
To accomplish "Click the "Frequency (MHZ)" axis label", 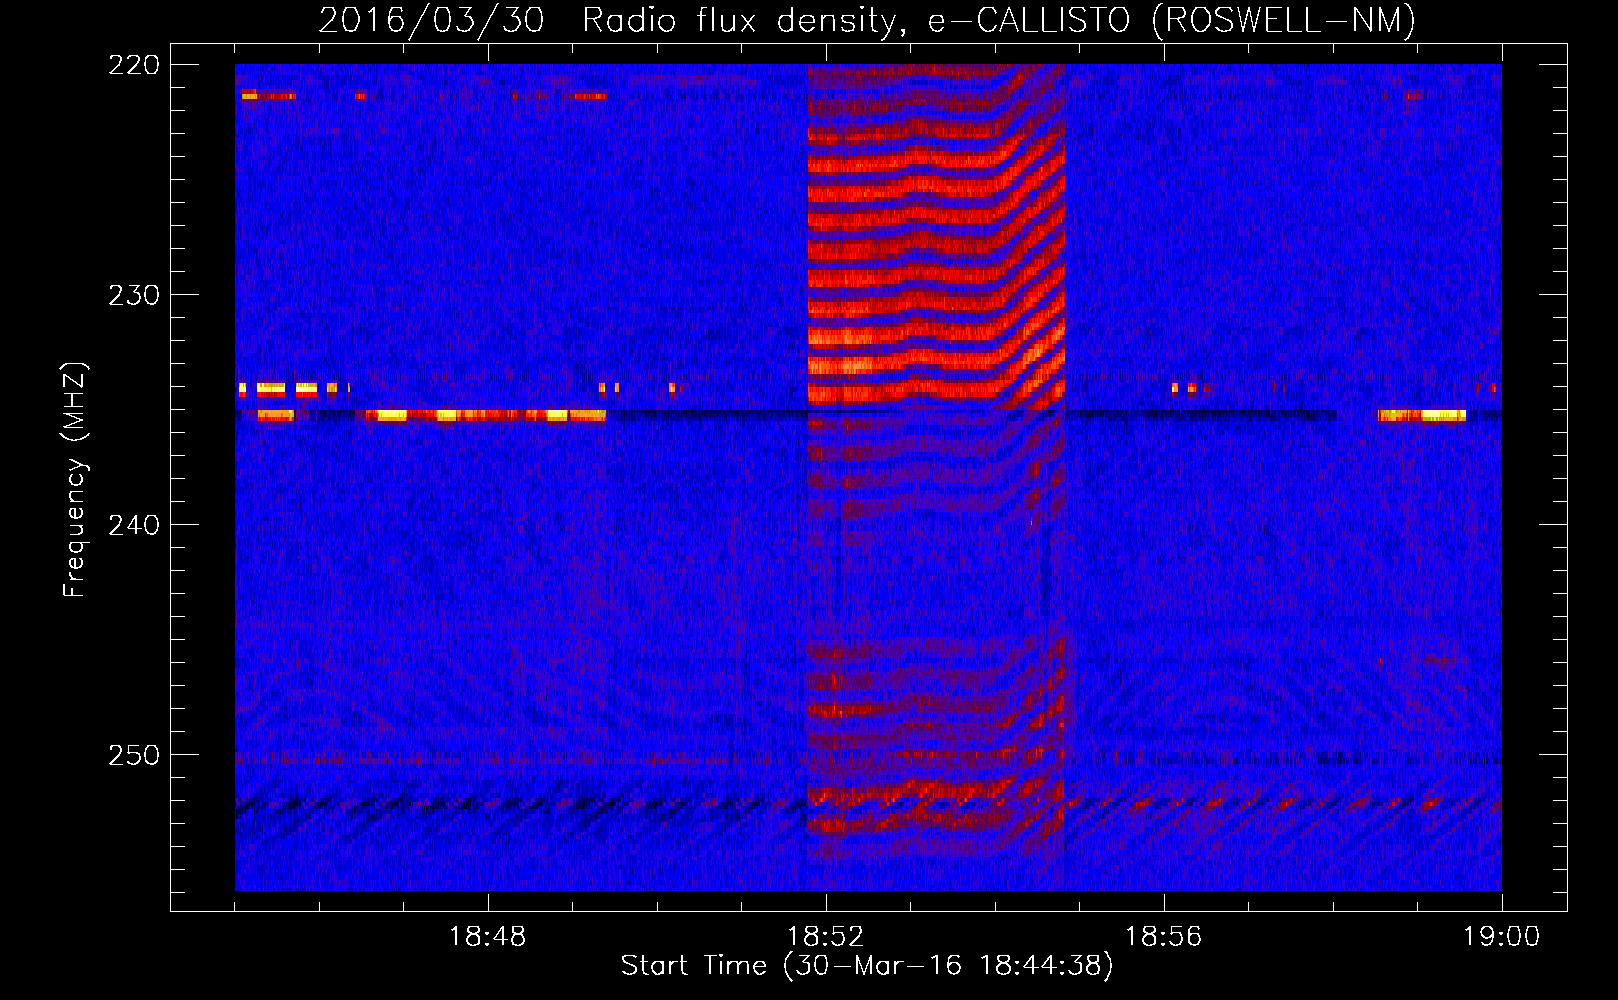I will click(x=75, y=479).
